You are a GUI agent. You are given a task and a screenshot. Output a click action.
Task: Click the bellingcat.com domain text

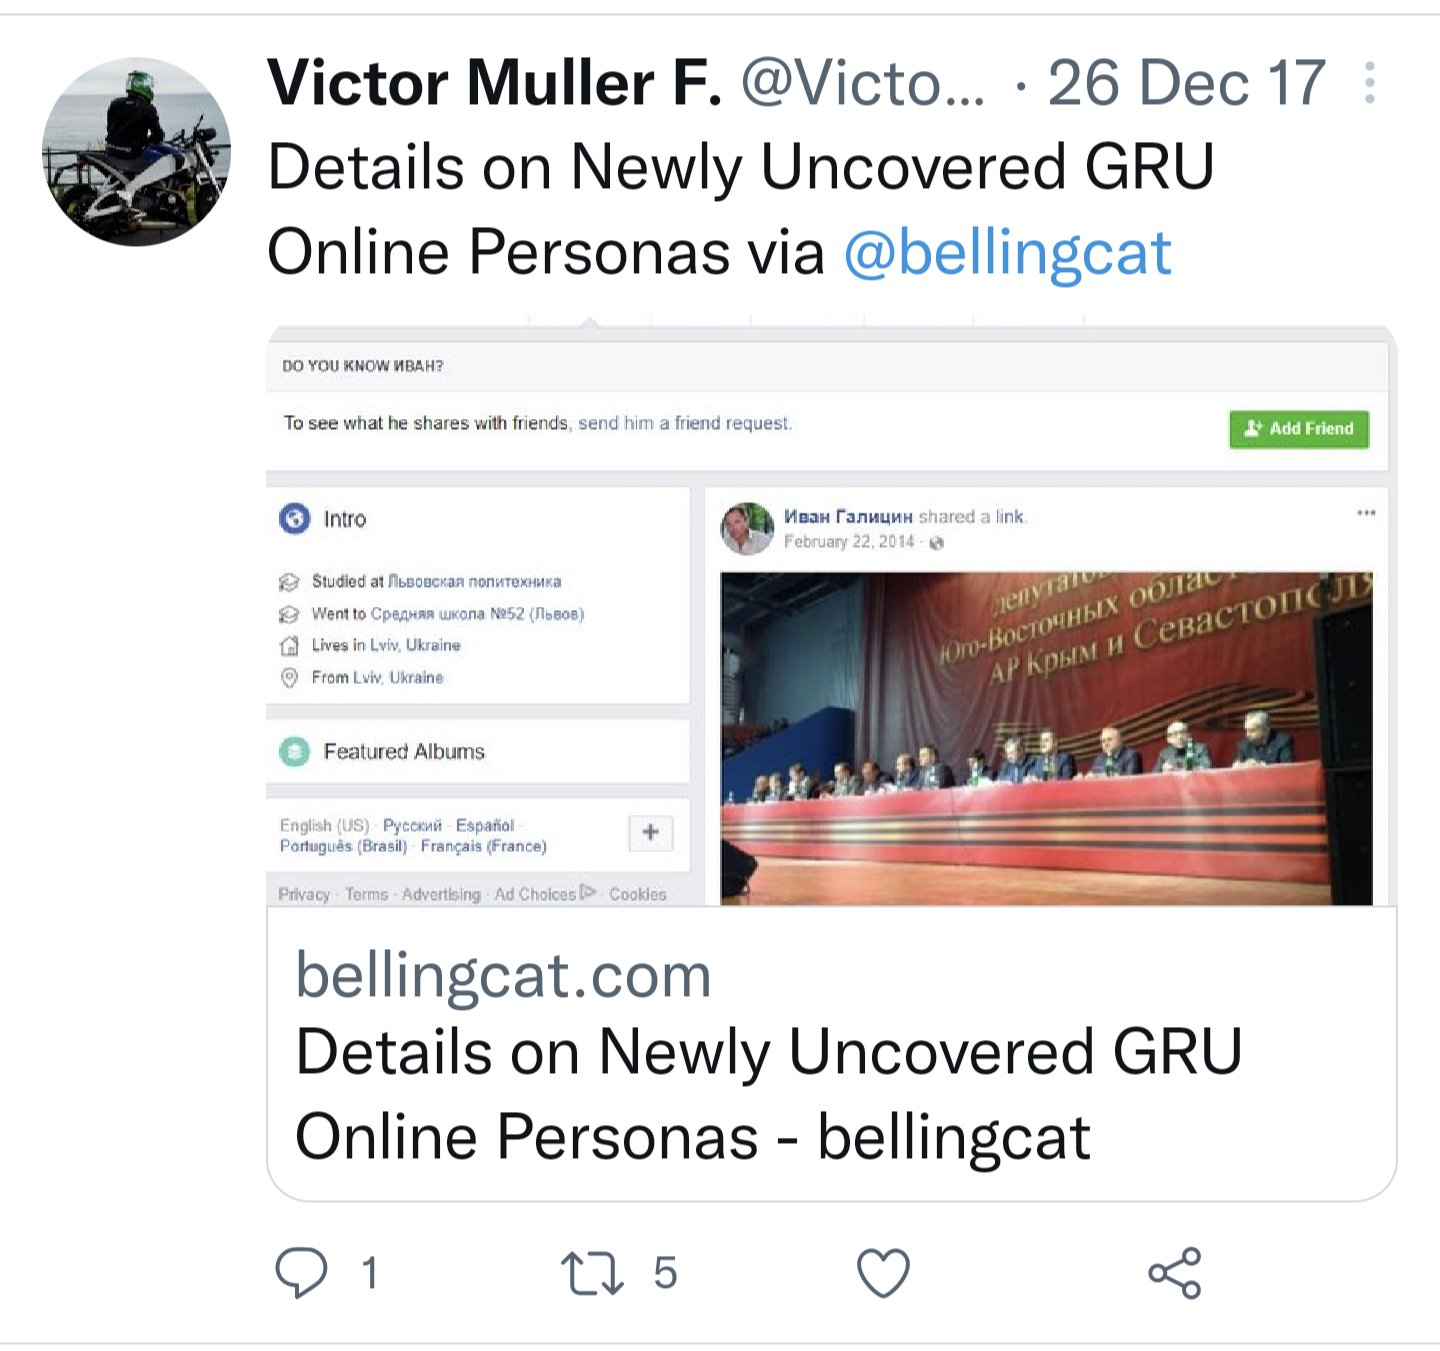(504, 975)
